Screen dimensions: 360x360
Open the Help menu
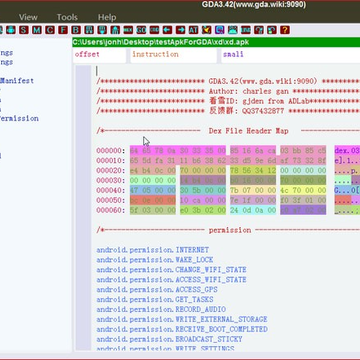pyautogui.click(x=107, y=17)
